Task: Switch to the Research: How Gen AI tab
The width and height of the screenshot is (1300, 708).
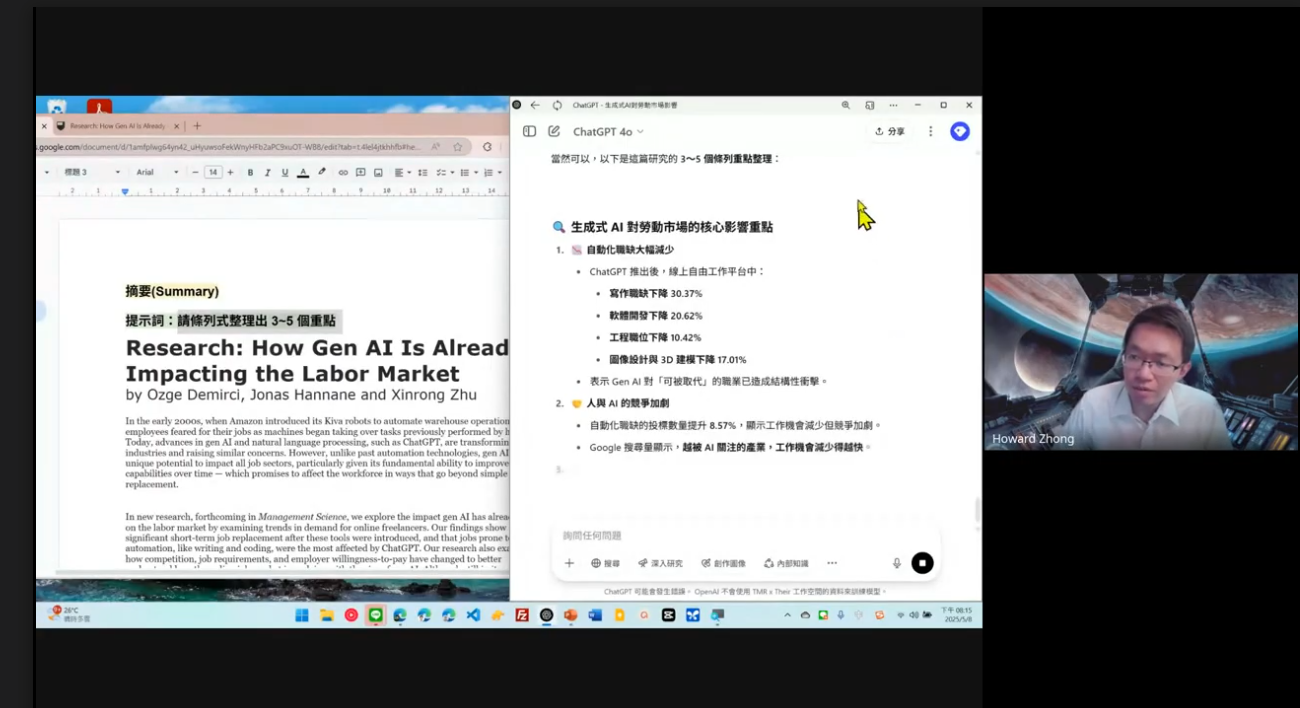Action: coord(114,126)
